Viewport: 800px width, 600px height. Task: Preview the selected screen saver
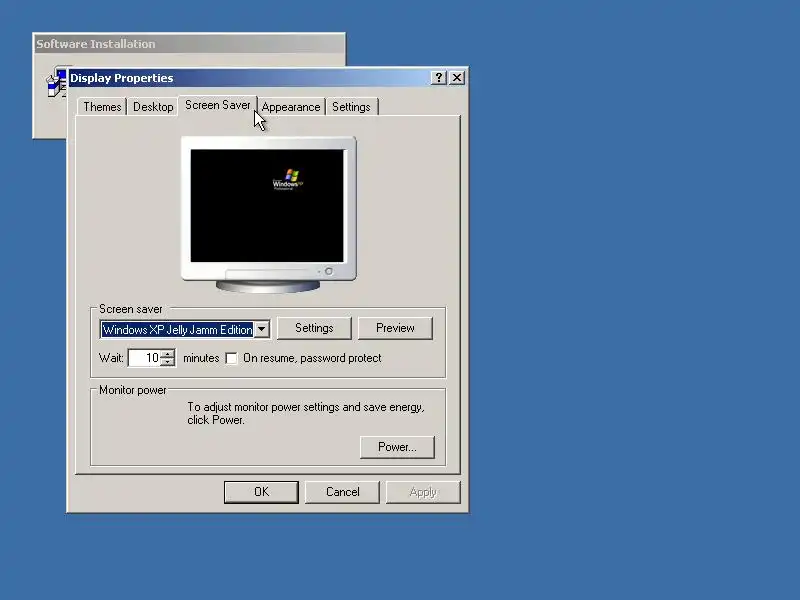[x=395, y=328]
